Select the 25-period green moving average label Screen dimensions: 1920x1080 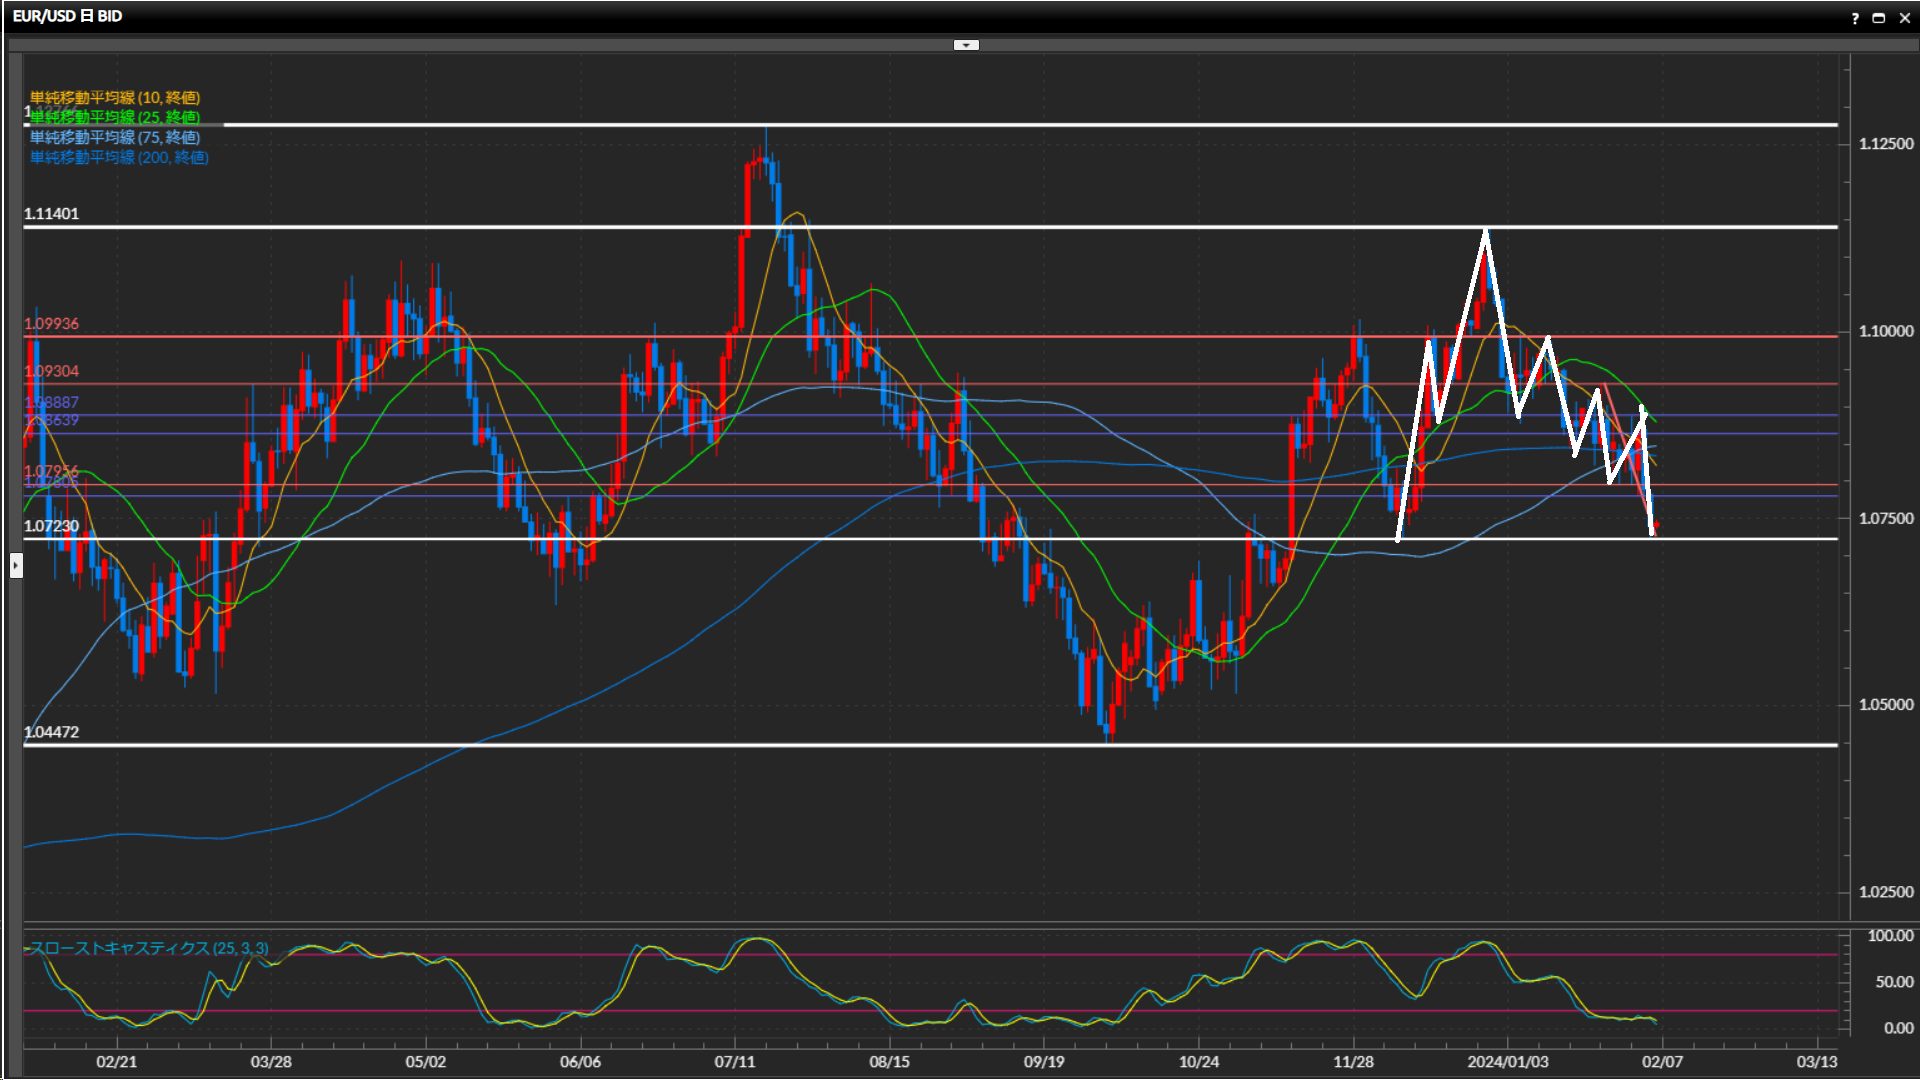[115, 117]
